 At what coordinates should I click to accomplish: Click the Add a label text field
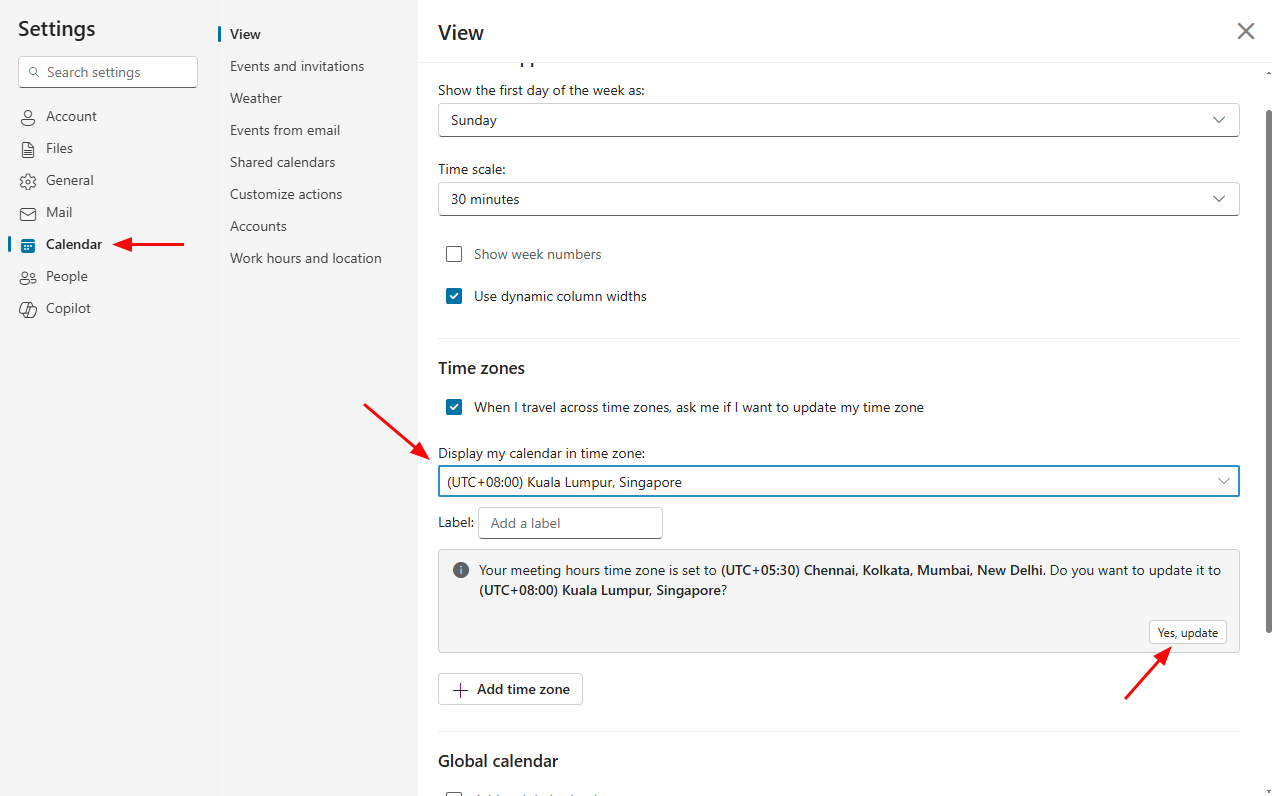point(570,523)
